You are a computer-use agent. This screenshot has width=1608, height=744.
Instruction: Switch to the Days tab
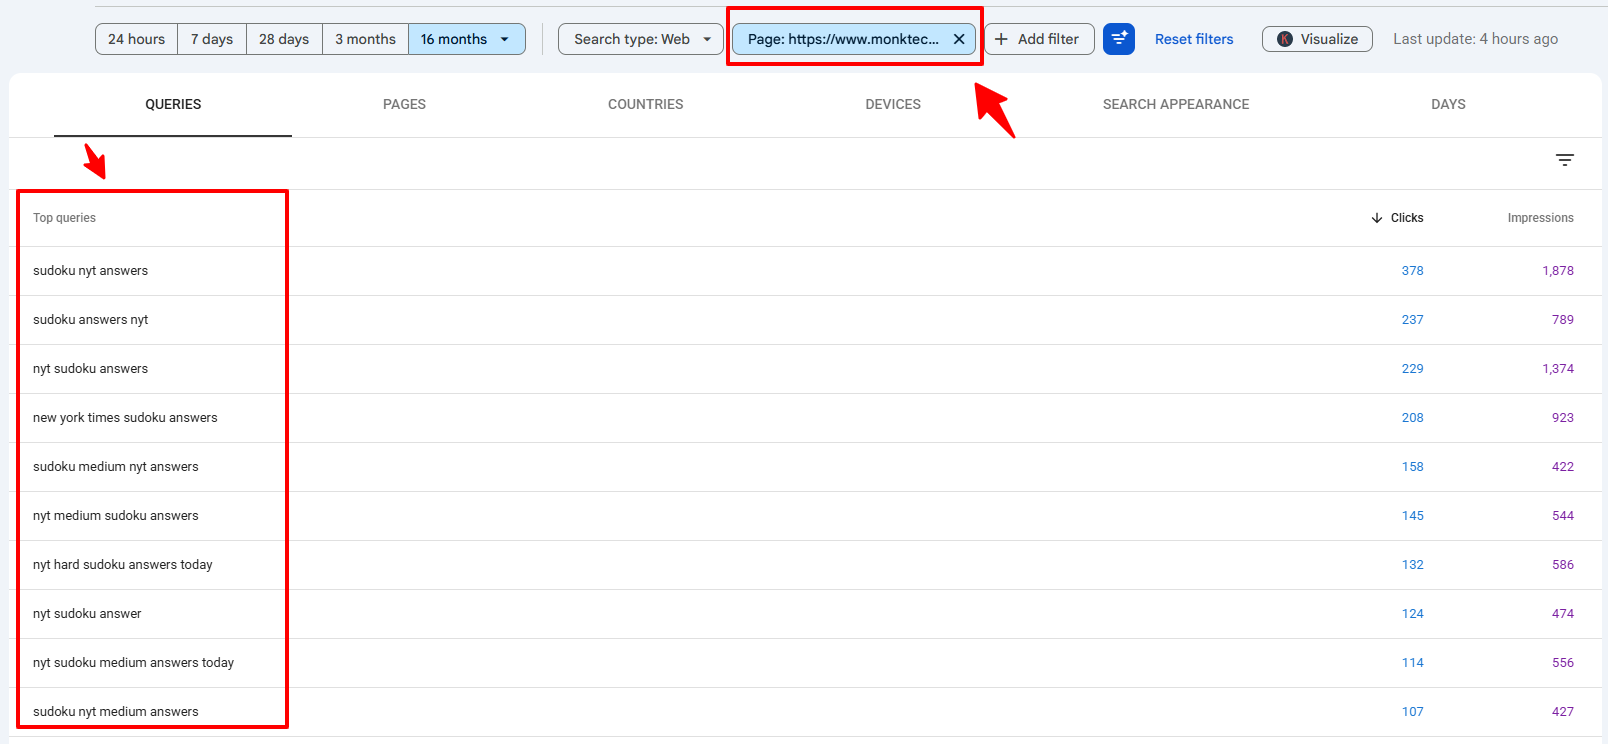click(x=1448, y=104)
